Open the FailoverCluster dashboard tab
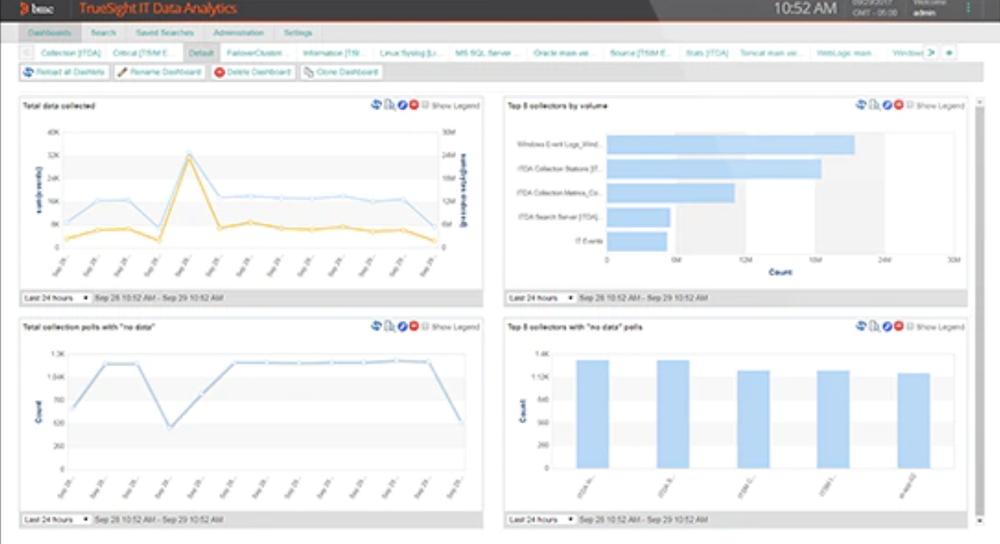Image resolution: width=1000 pixels, height=544 pixels. (256, 53)
